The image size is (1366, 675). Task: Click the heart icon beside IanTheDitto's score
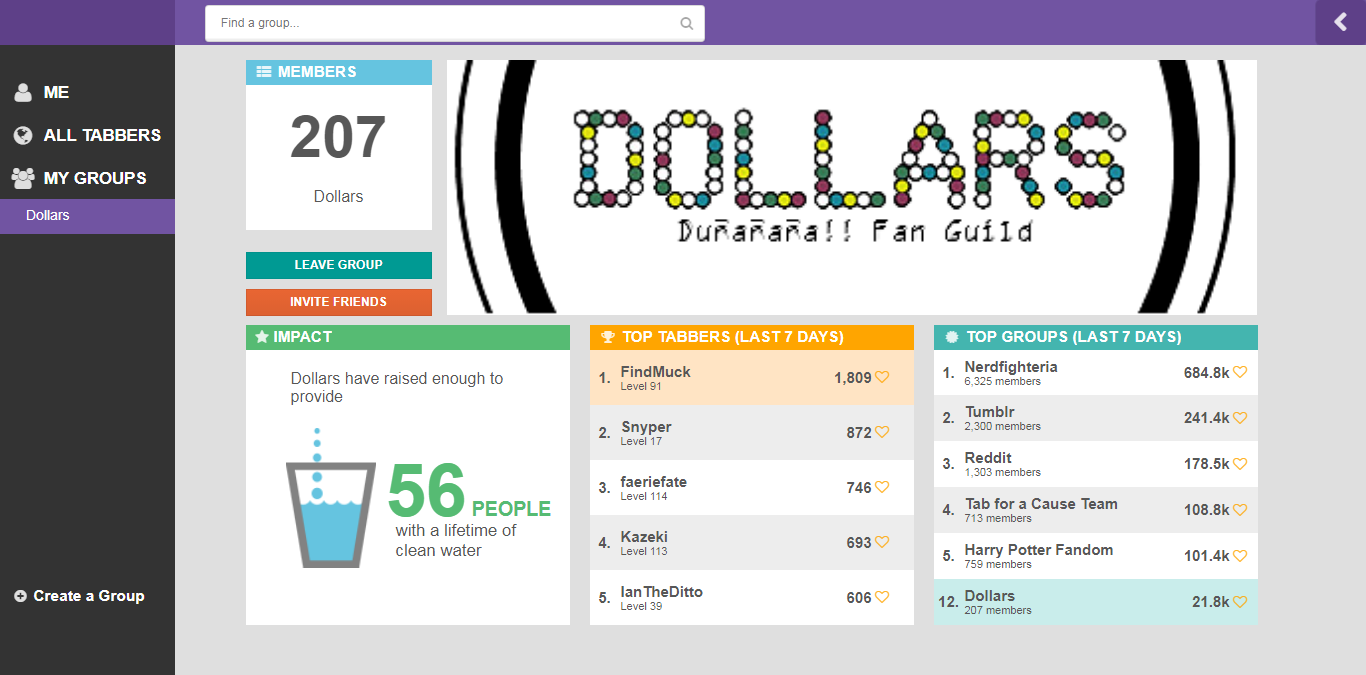[x=882, y=598]
